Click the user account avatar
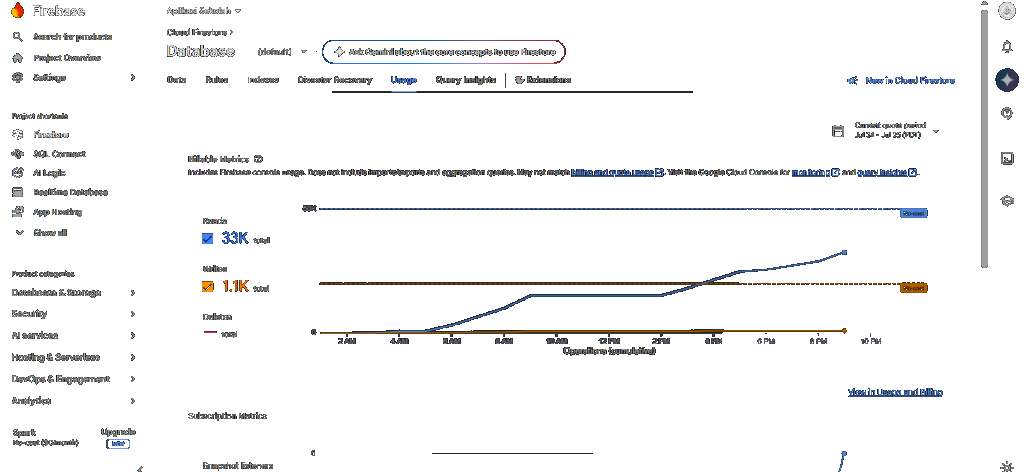This screenshot has height=472, width=1024. (x=1006, y=11)
